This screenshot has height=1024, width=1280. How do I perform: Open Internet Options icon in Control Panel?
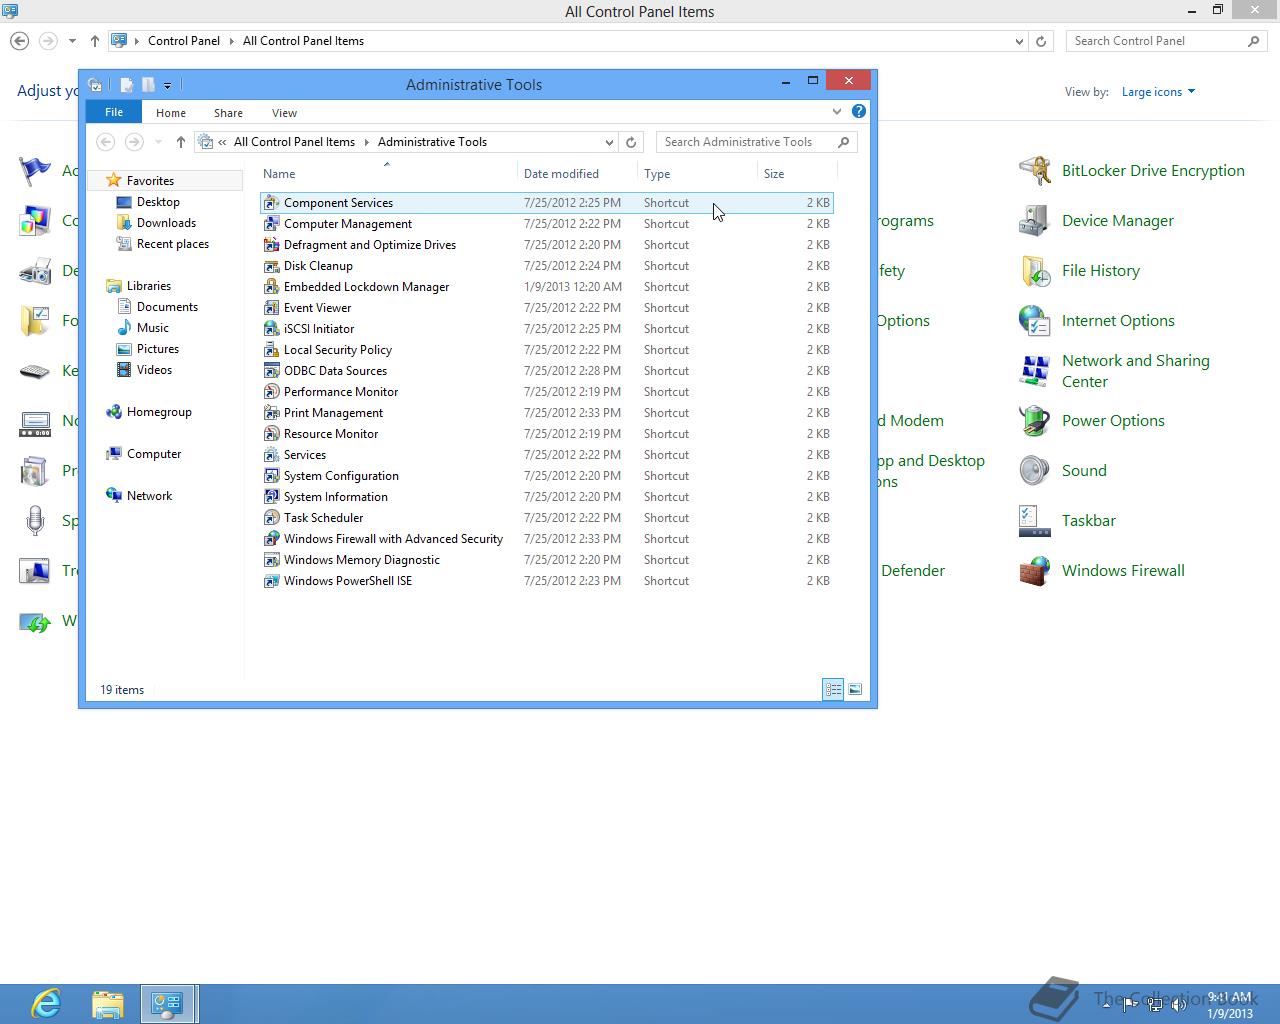pyautogui.click(x=1034, y=321)
